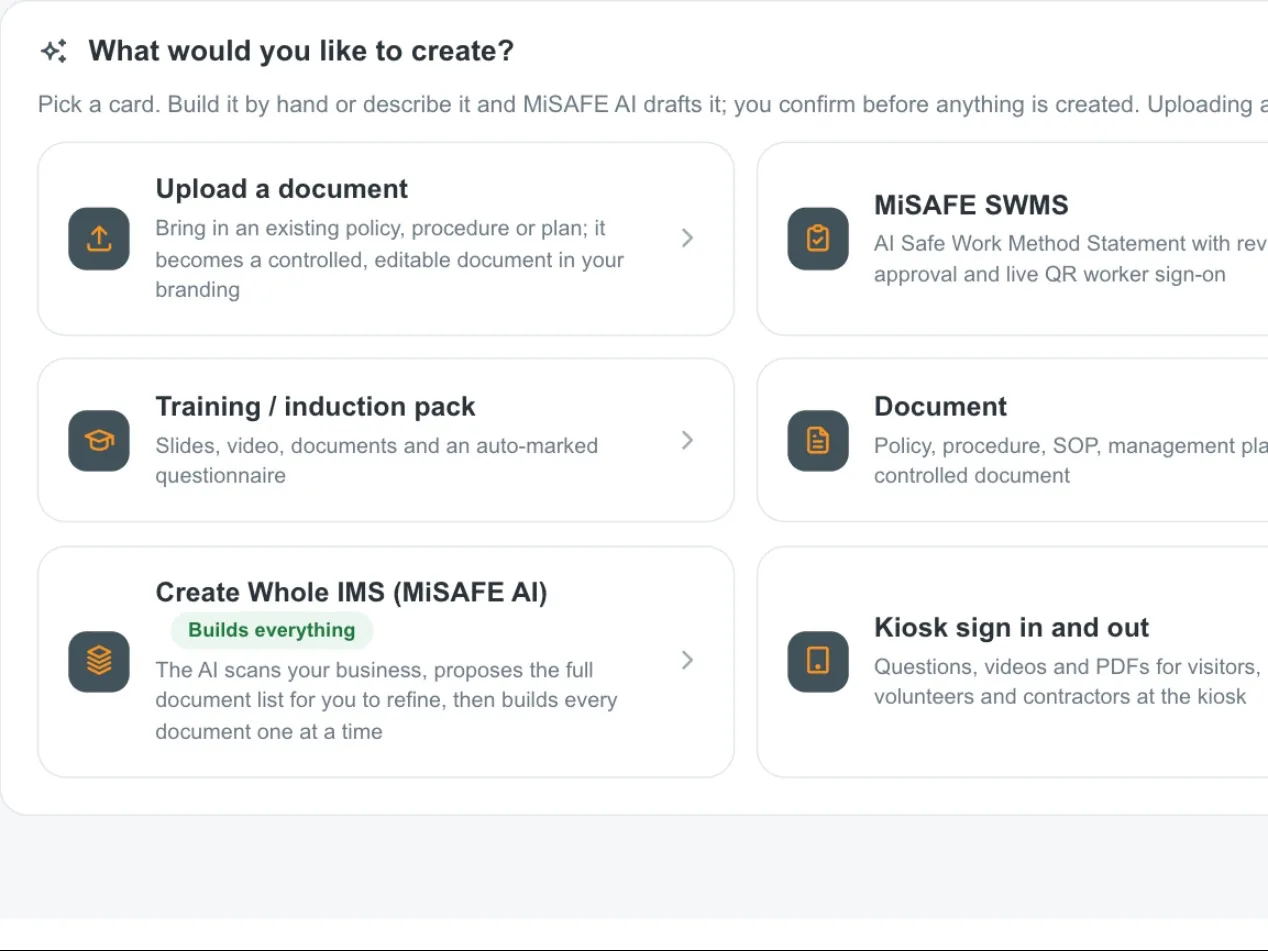Select the Kiosk sign in and out title
Screen dimensions: 1268x951
point(1011,628)
